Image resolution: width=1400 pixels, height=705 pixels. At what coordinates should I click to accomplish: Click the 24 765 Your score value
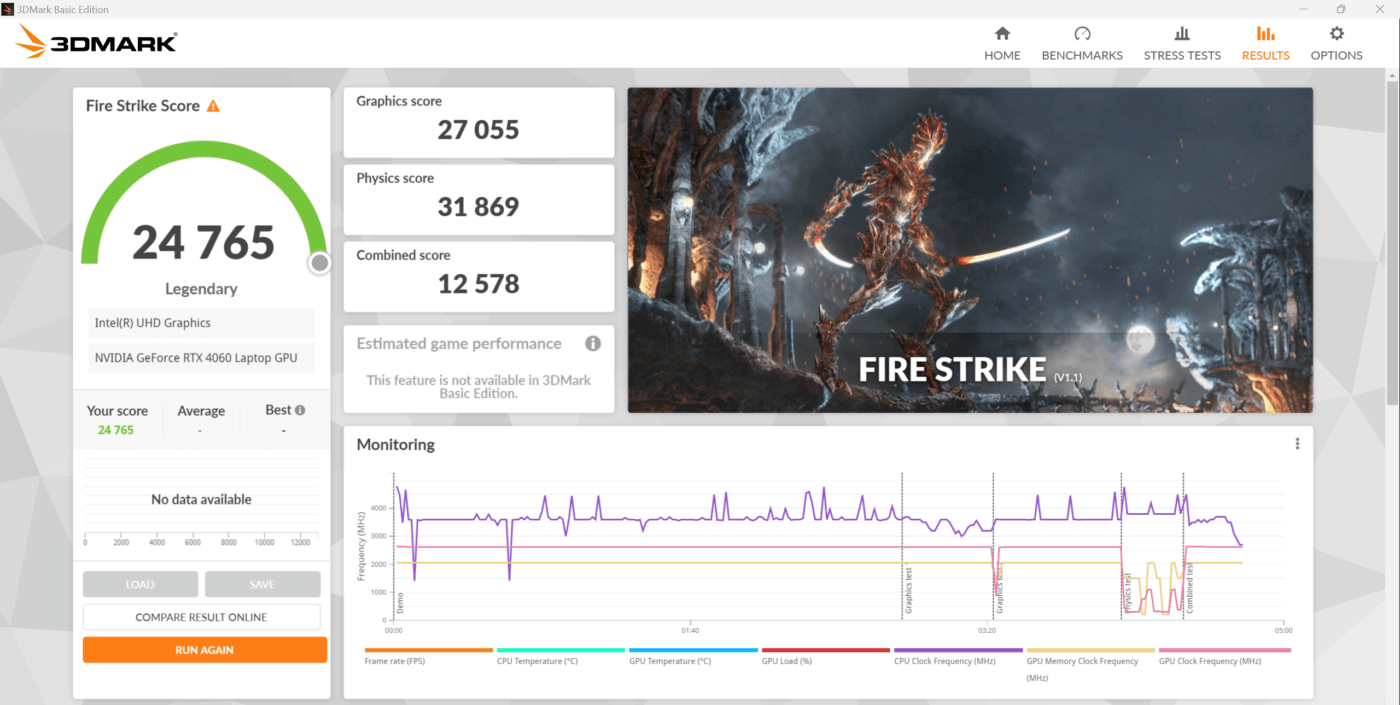click(116, 430)
